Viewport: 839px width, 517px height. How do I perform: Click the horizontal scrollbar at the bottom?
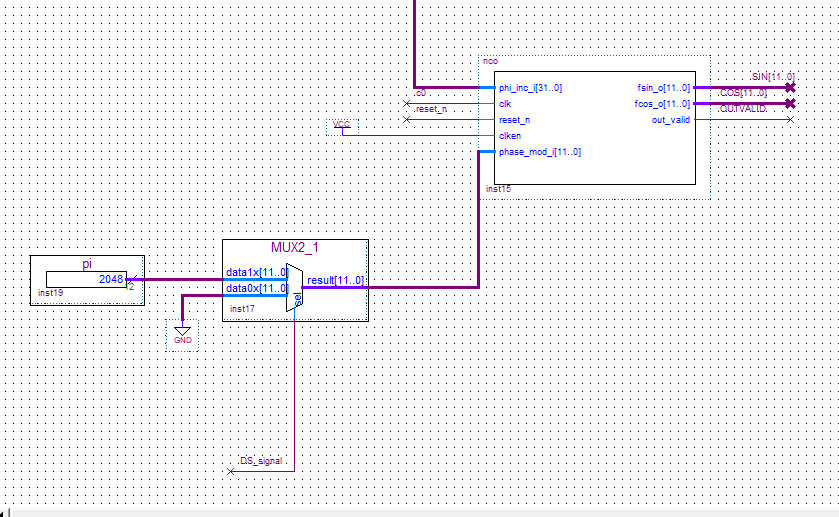(x=420, y=511)
